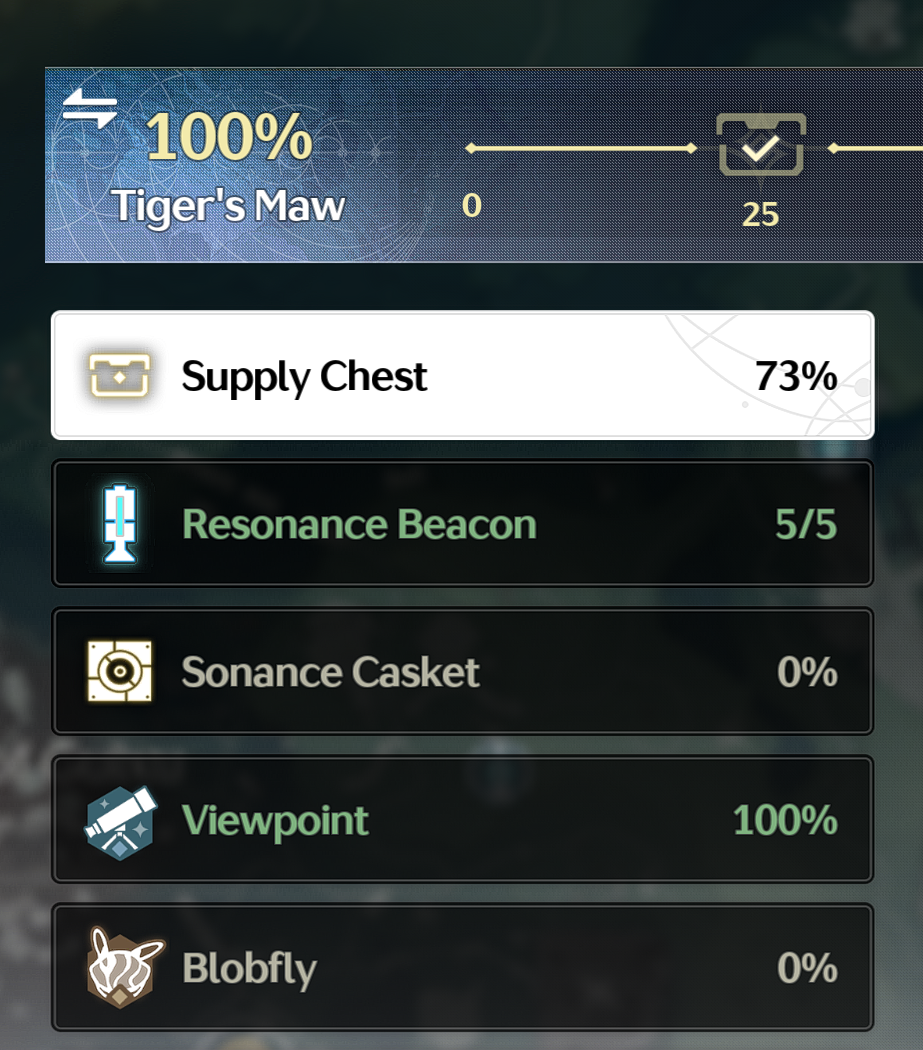Open the Sonance Casket category
This screenshot has height=1050, width=923.
click(x=462, y=671)
